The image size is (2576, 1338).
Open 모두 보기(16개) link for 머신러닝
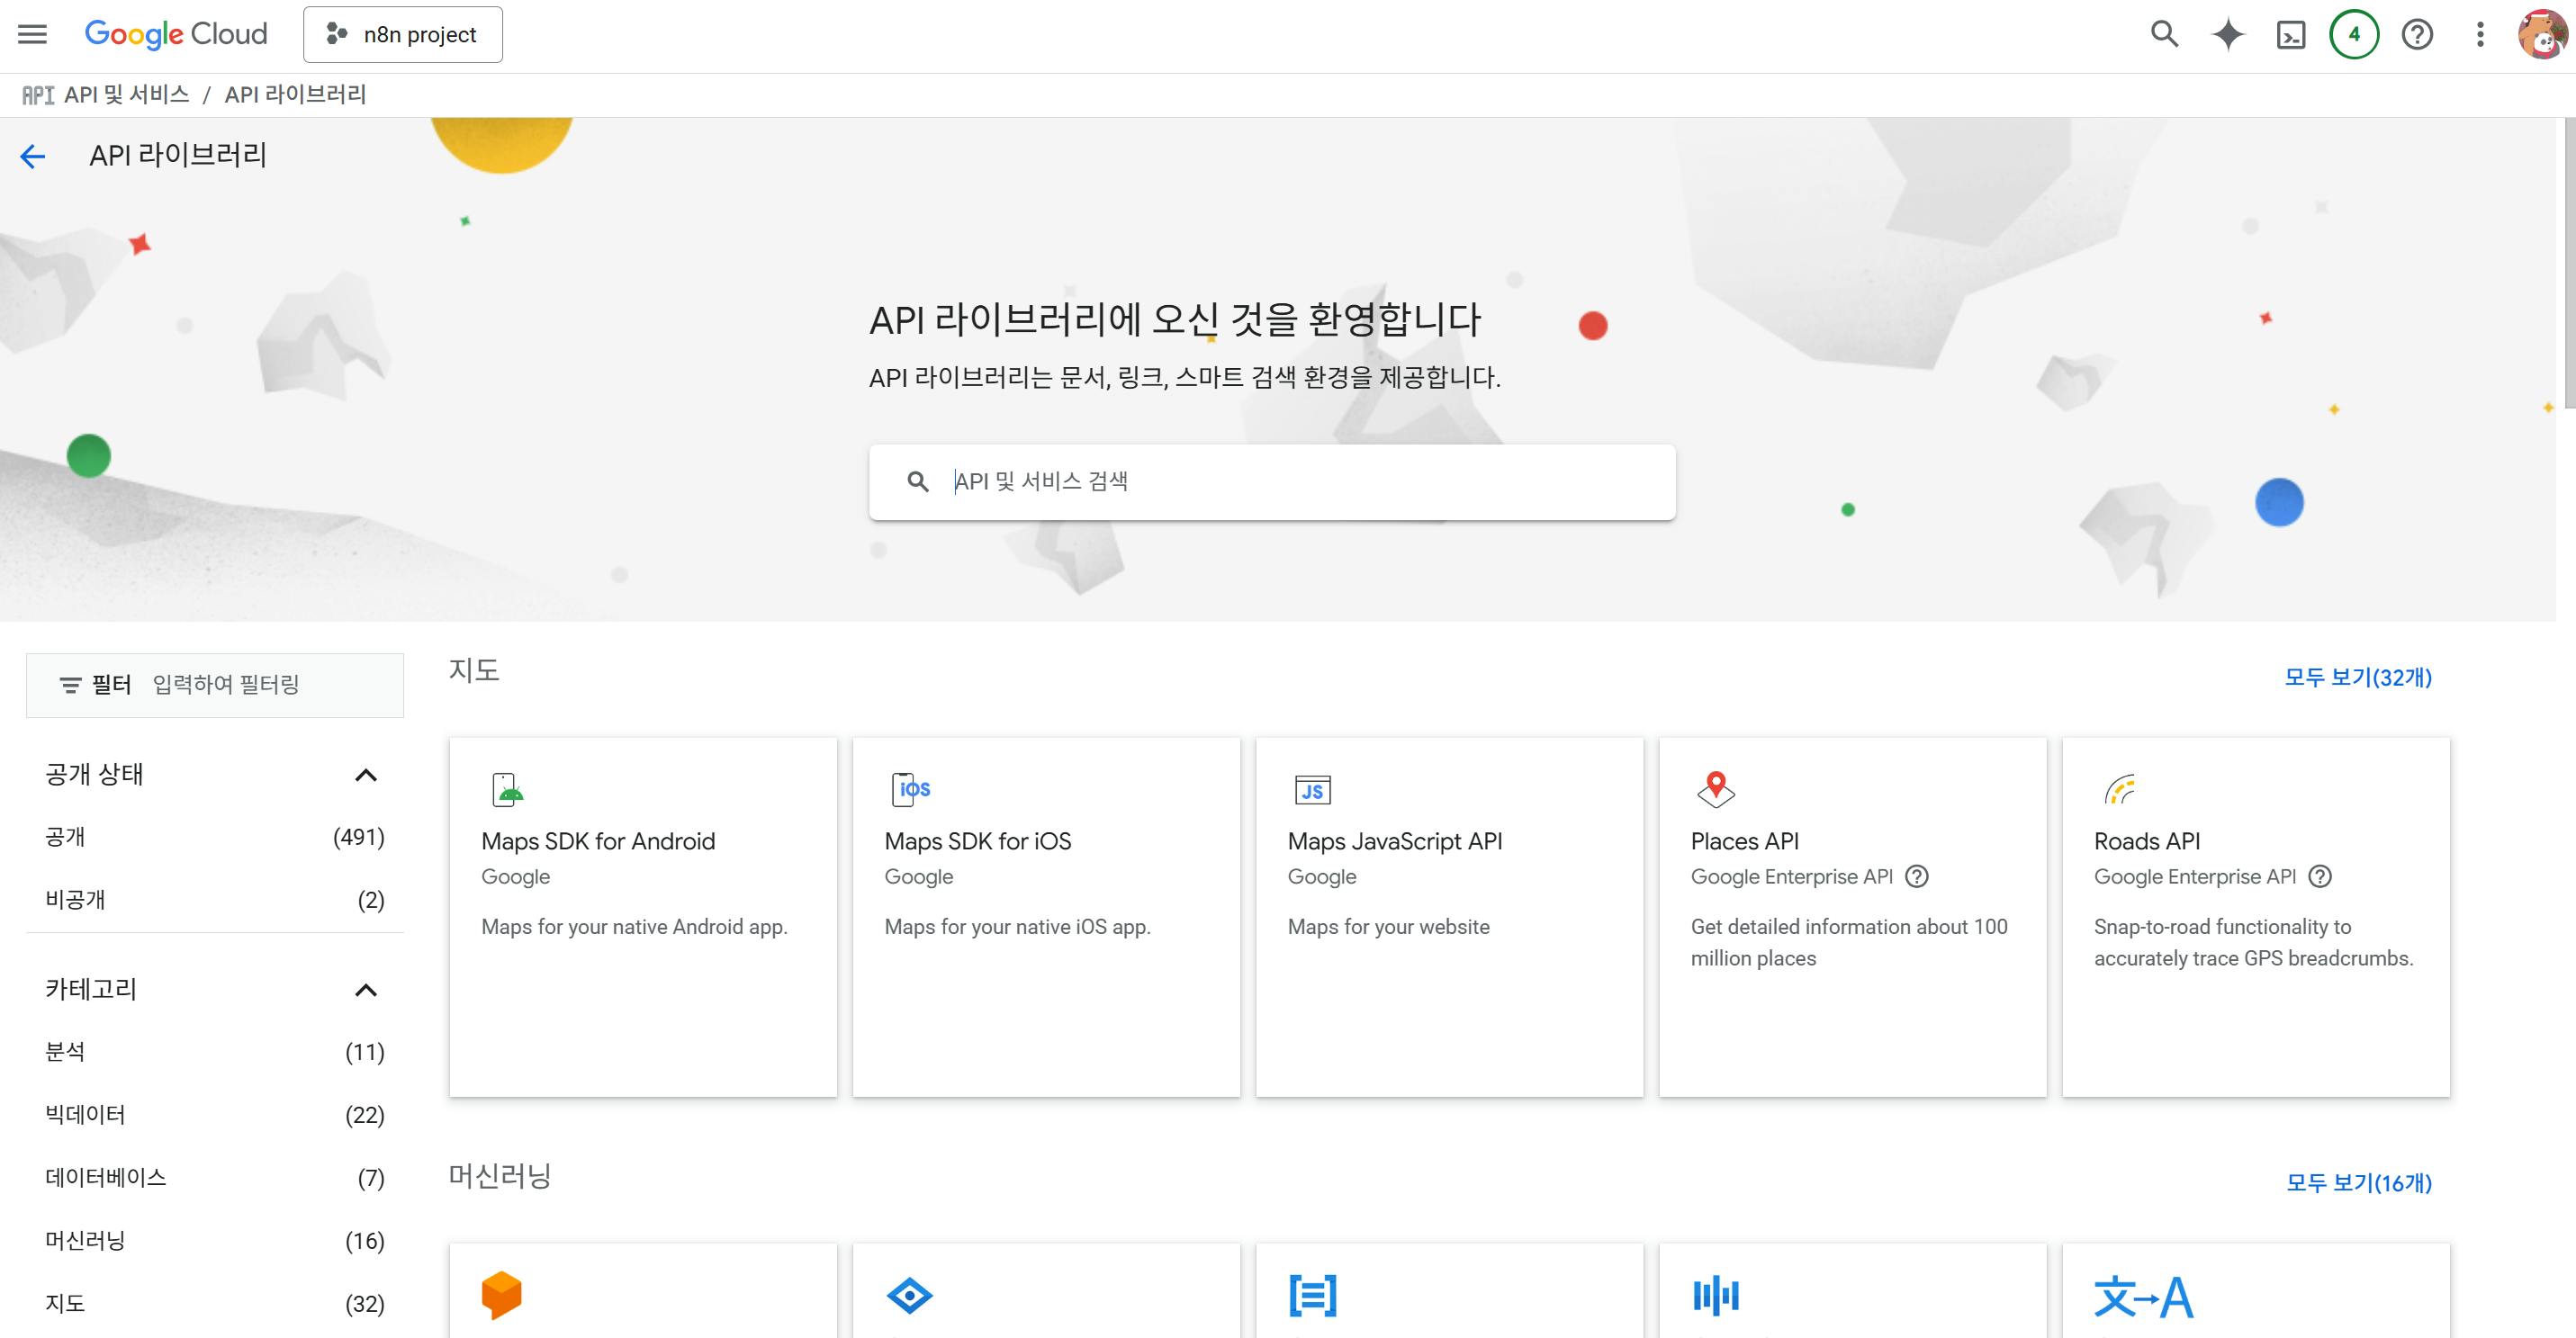[2359, 1183]
